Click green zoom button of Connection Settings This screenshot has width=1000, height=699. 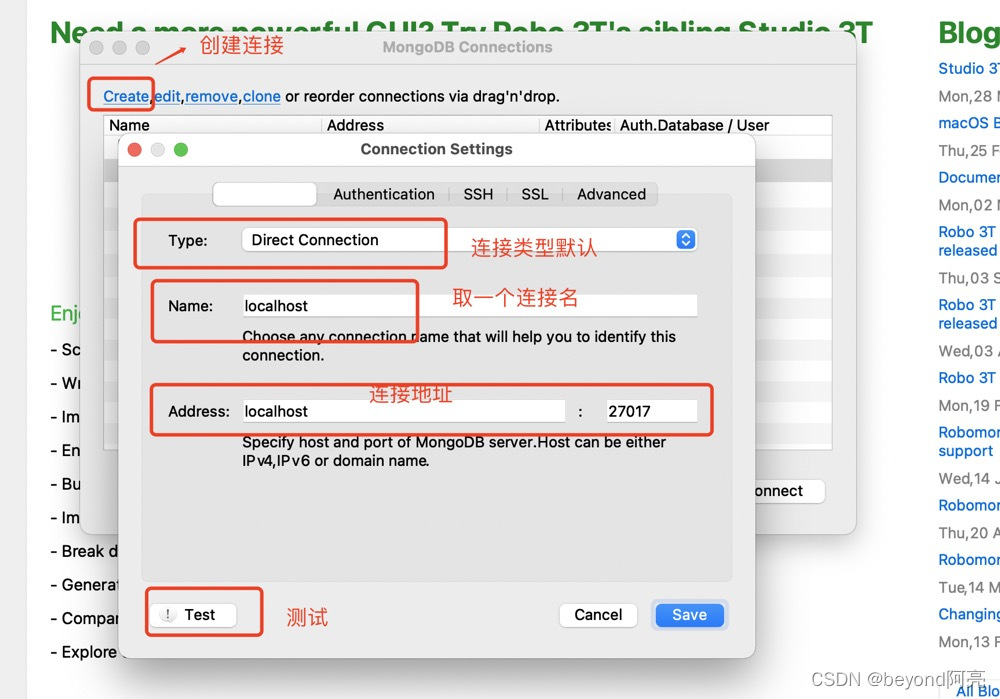click(x=181, y=150)
